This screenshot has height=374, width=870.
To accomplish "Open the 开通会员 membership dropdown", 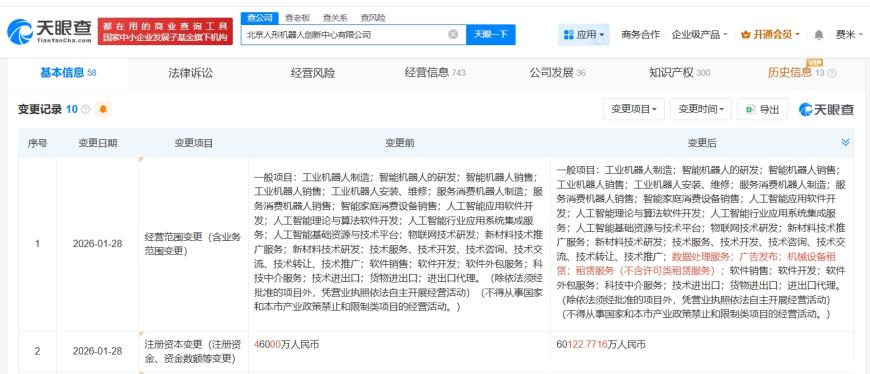I will pos(770,34).
